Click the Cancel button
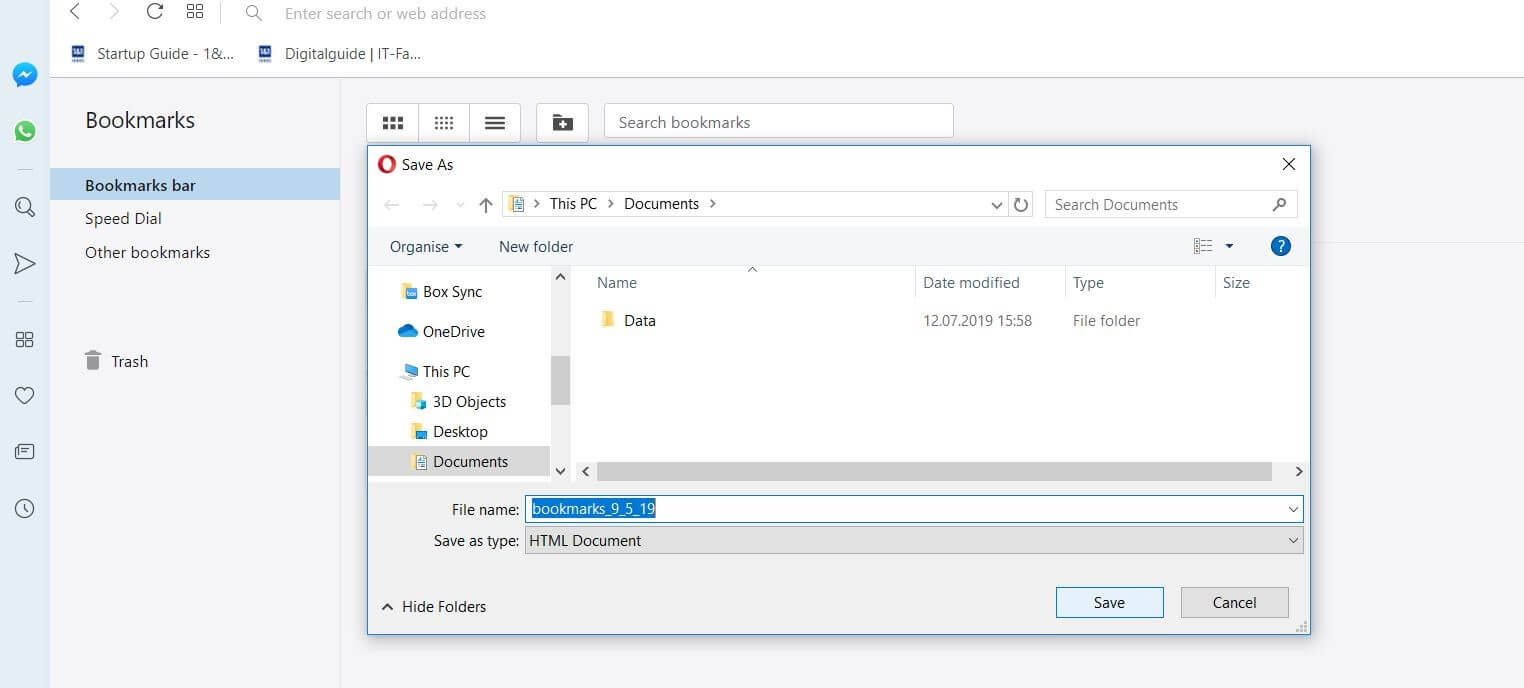This screenshot has height=688, width=1524. click(x=1234, y=602)
